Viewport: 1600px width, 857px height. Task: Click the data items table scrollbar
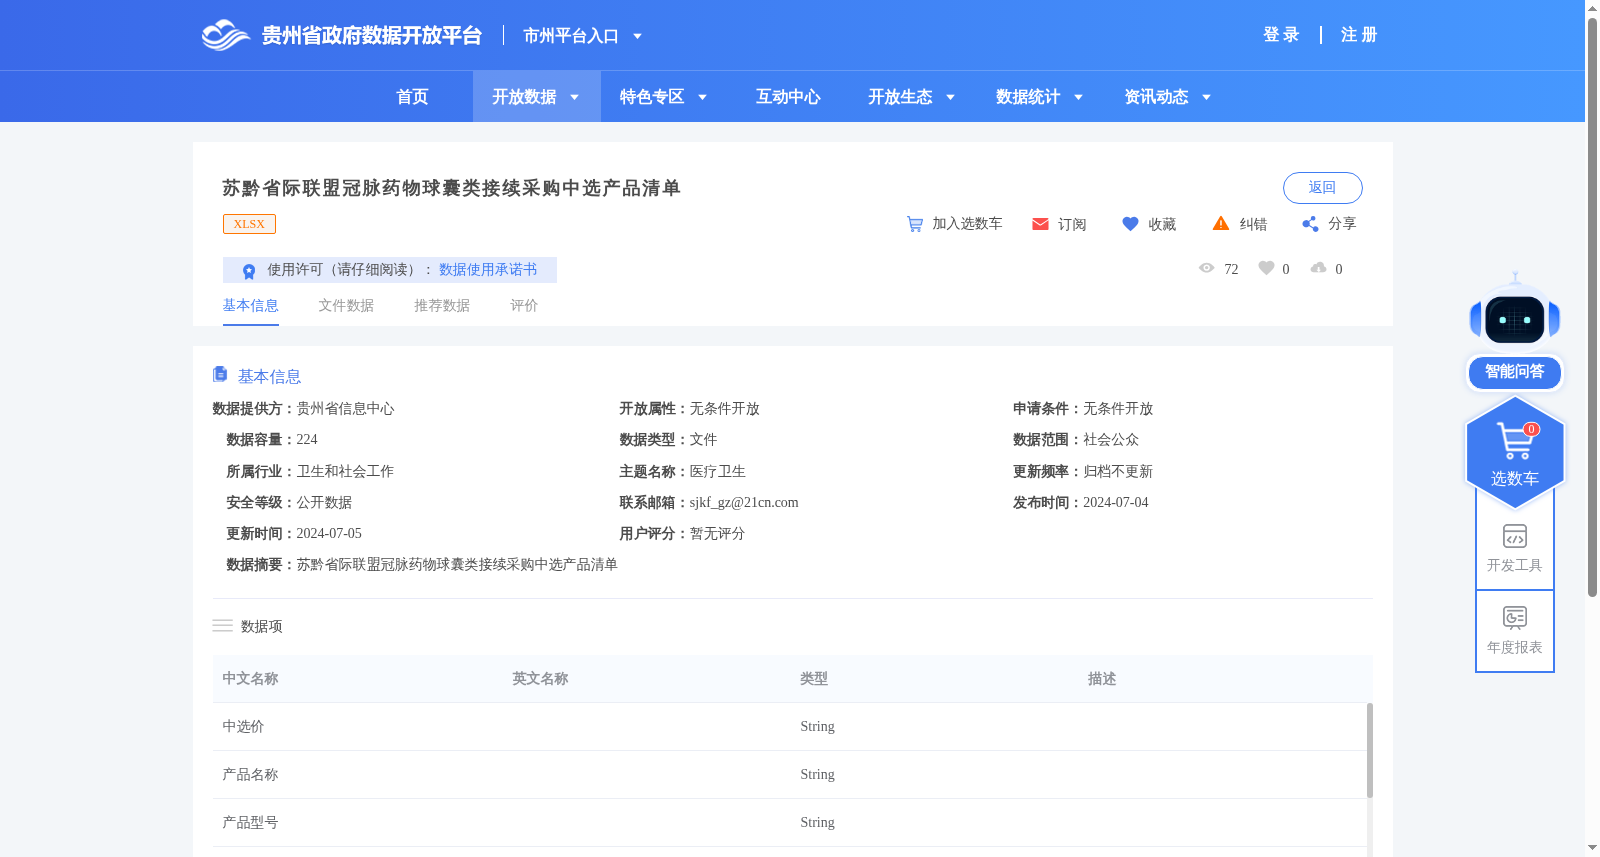point(1370,750)
